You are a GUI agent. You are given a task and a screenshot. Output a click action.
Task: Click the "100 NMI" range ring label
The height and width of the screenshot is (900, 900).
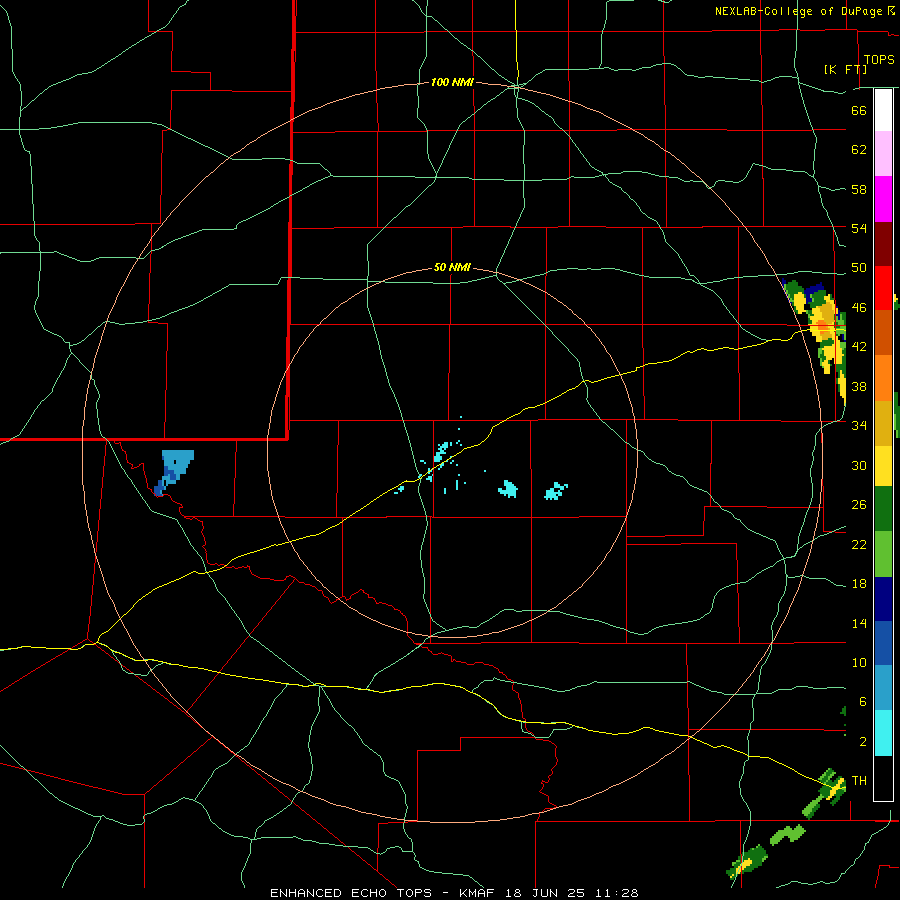pyautogui.click(x=452, y=83)
